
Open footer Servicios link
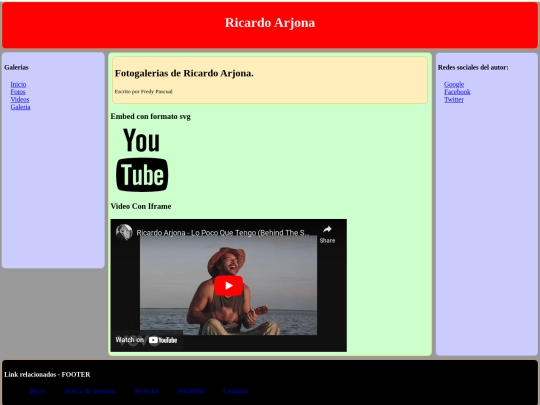(147, 391)
